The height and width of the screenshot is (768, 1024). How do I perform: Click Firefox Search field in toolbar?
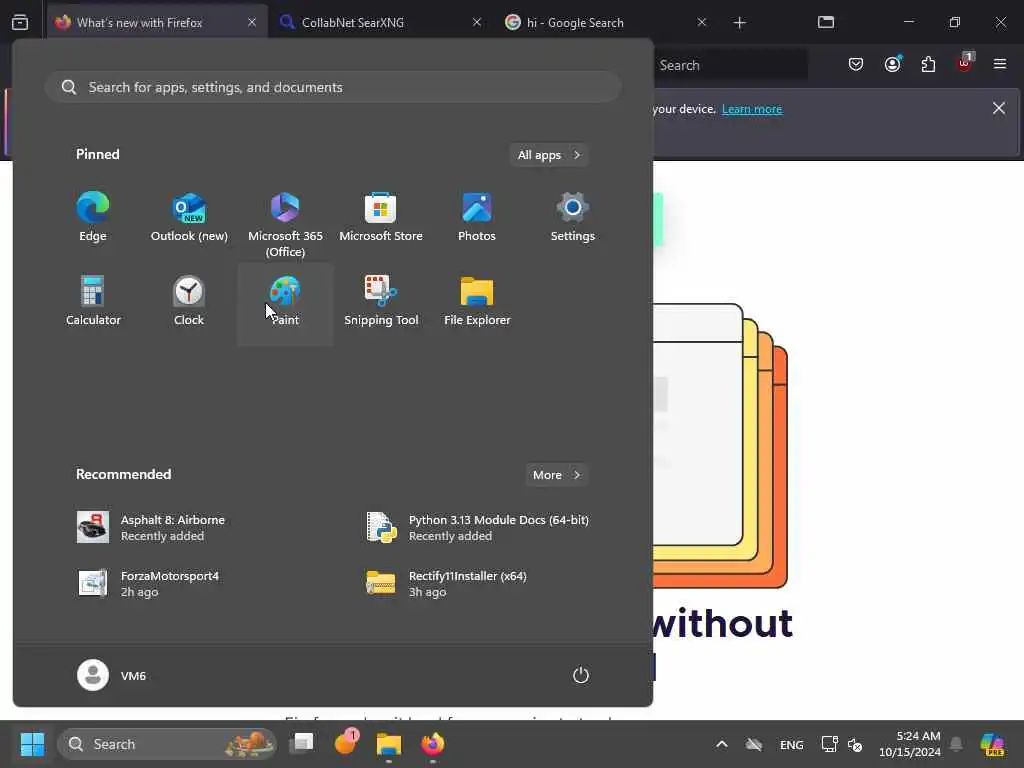(x=730, y=65)
